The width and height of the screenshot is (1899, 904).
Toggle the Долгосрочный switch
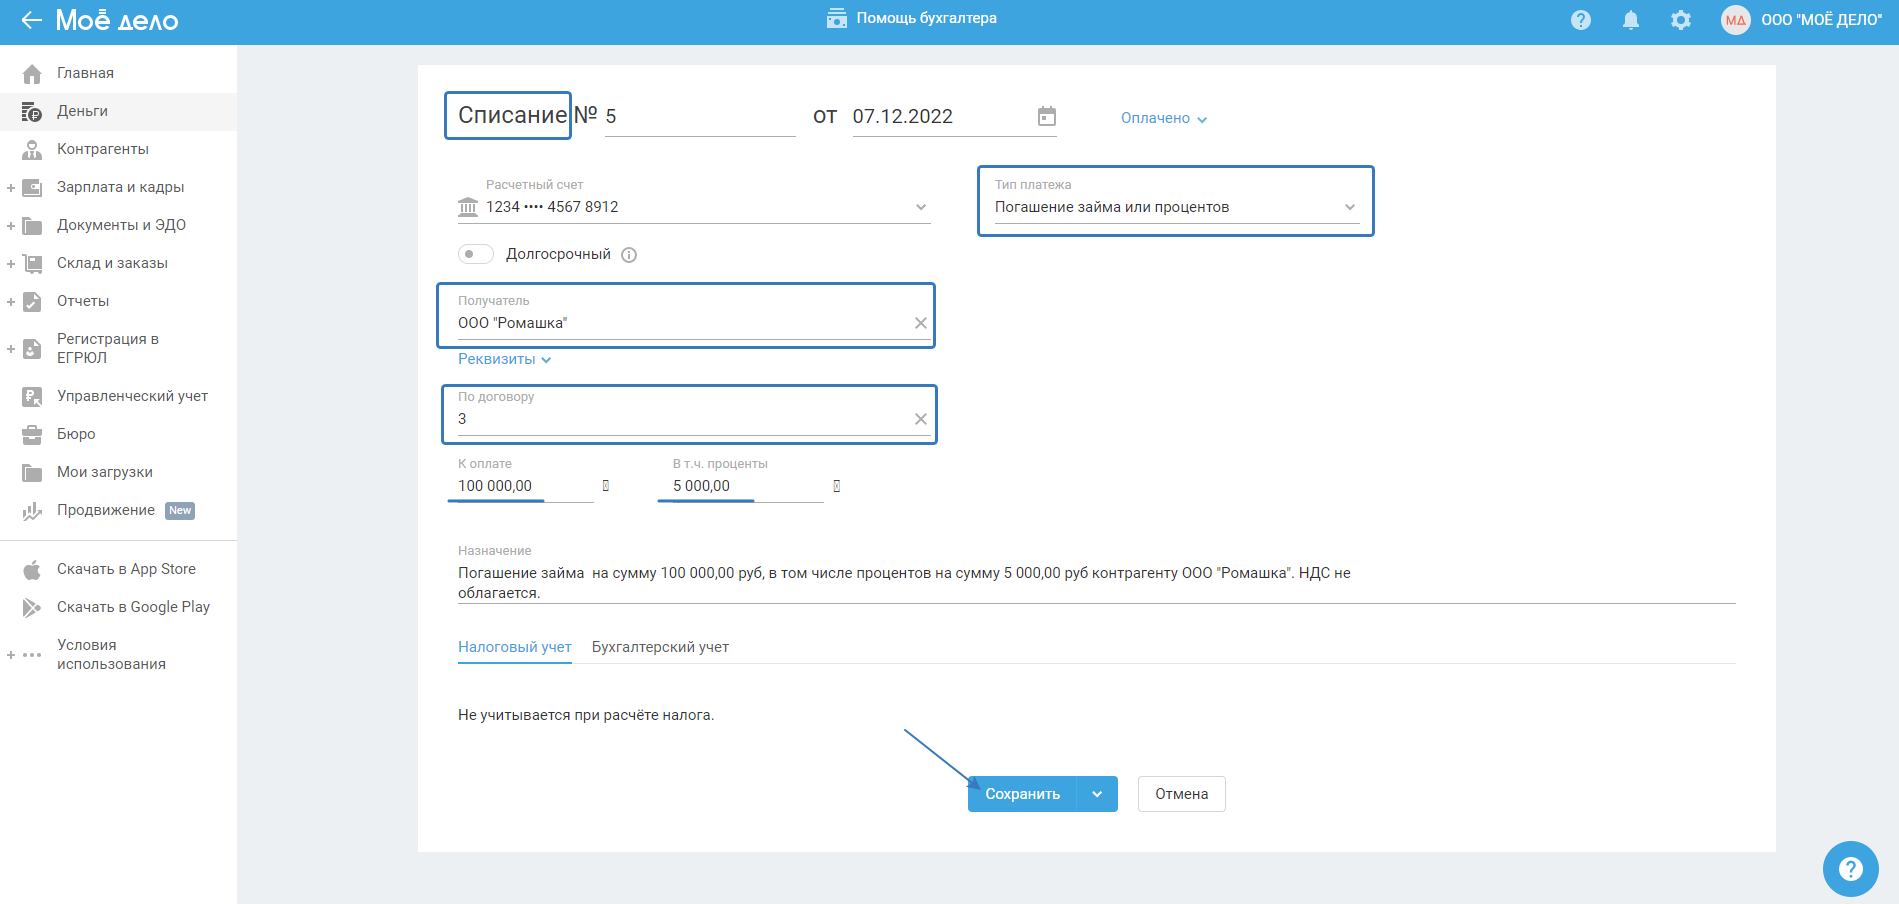476,254
